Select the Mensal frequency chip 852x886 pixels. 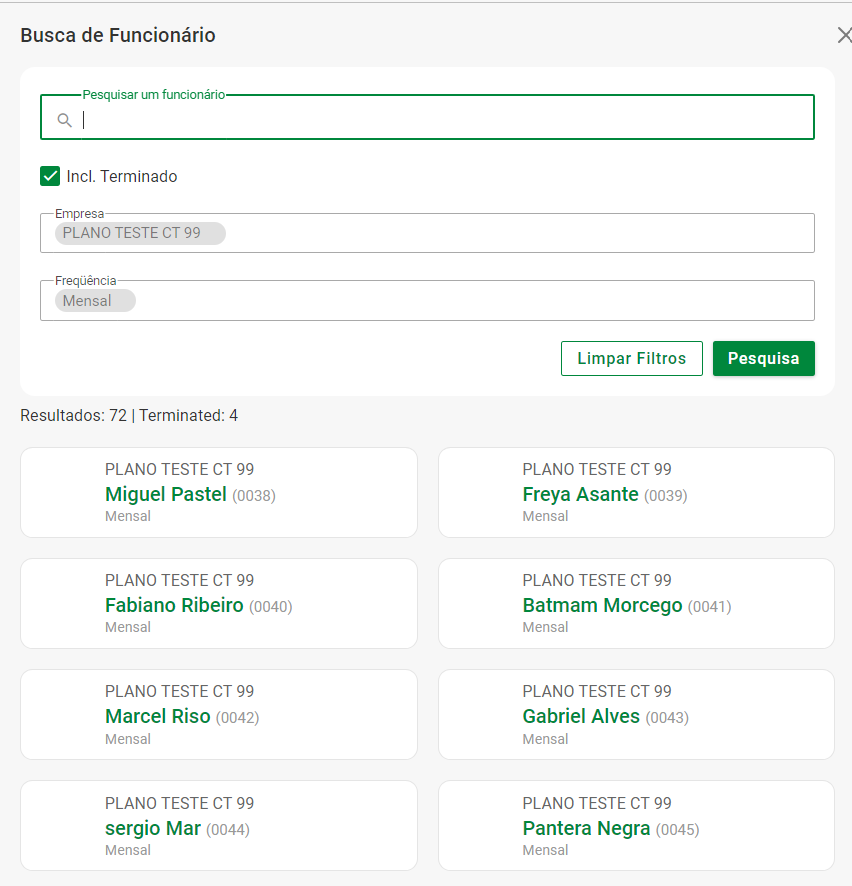coord(95,301)
